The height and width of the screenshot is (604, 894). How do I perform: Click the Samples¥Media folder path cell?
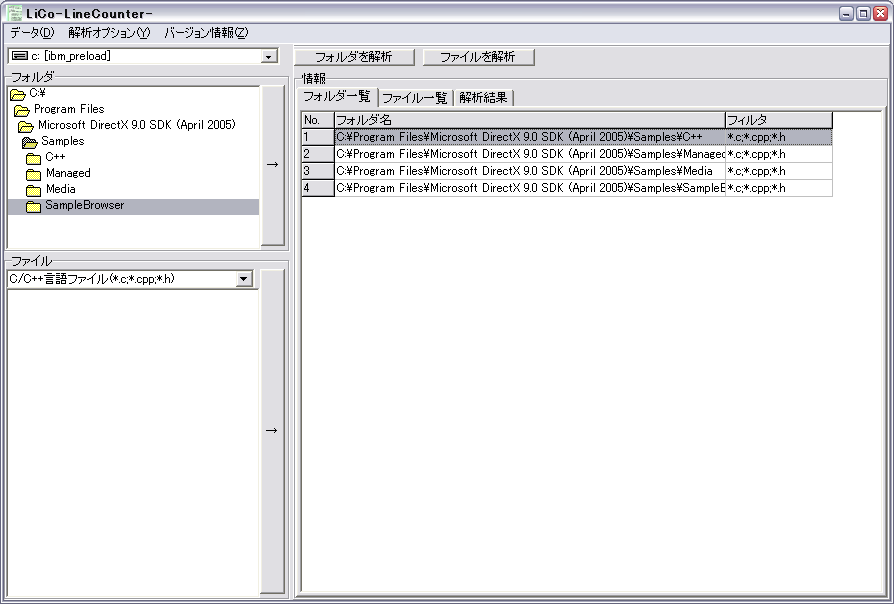tap(530, 171)
